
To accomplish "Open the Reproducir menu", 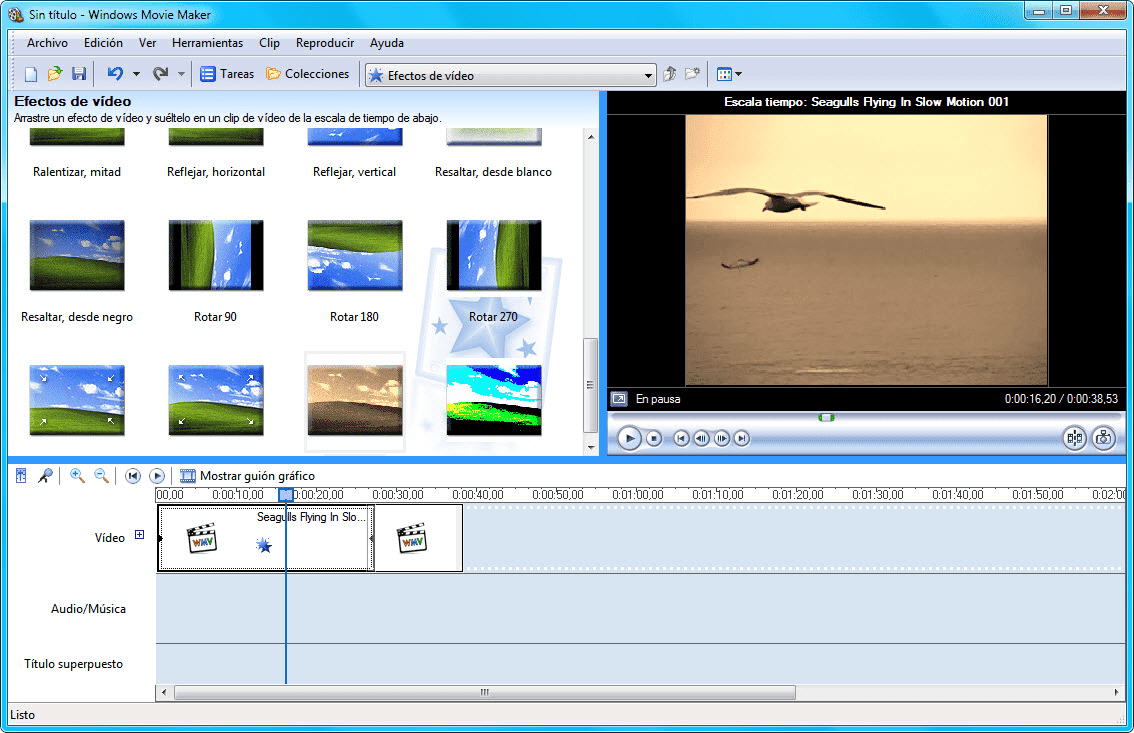I will (324, 43).
